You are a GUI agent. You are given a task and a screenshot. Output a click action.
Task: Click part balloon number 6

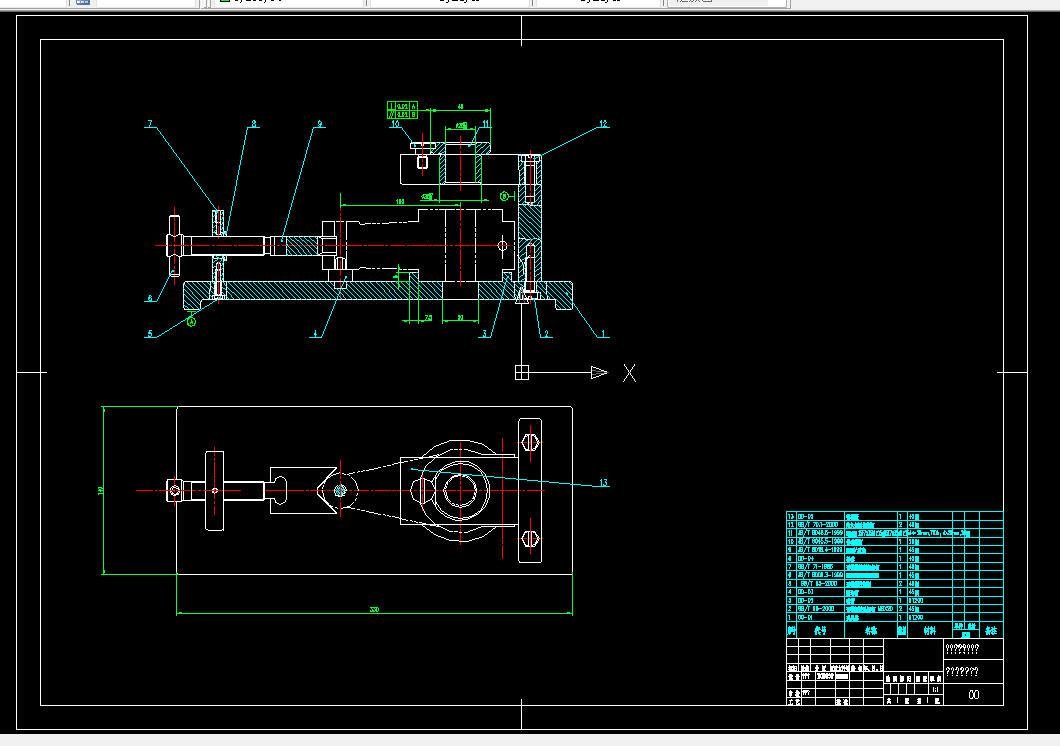[150, 298]
